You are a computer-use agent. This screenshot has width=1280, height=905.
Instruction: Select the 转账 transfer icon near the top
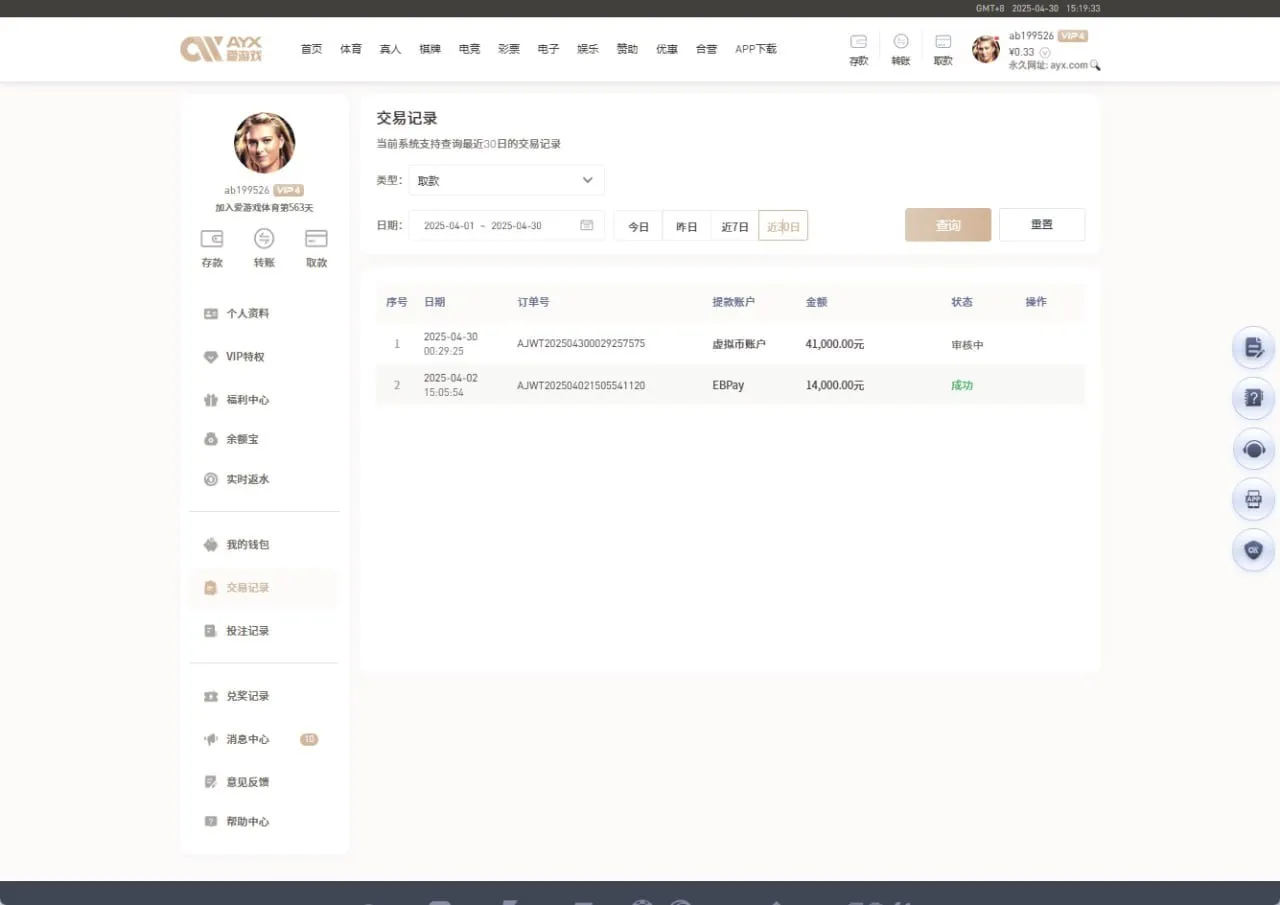coord(900,48)
